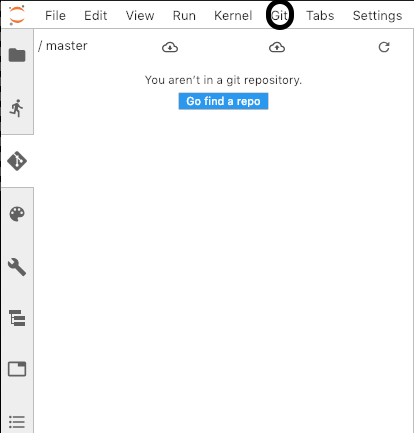Open the Settings menu
This screenshot has width=414, height=433.
coord(377,16)
